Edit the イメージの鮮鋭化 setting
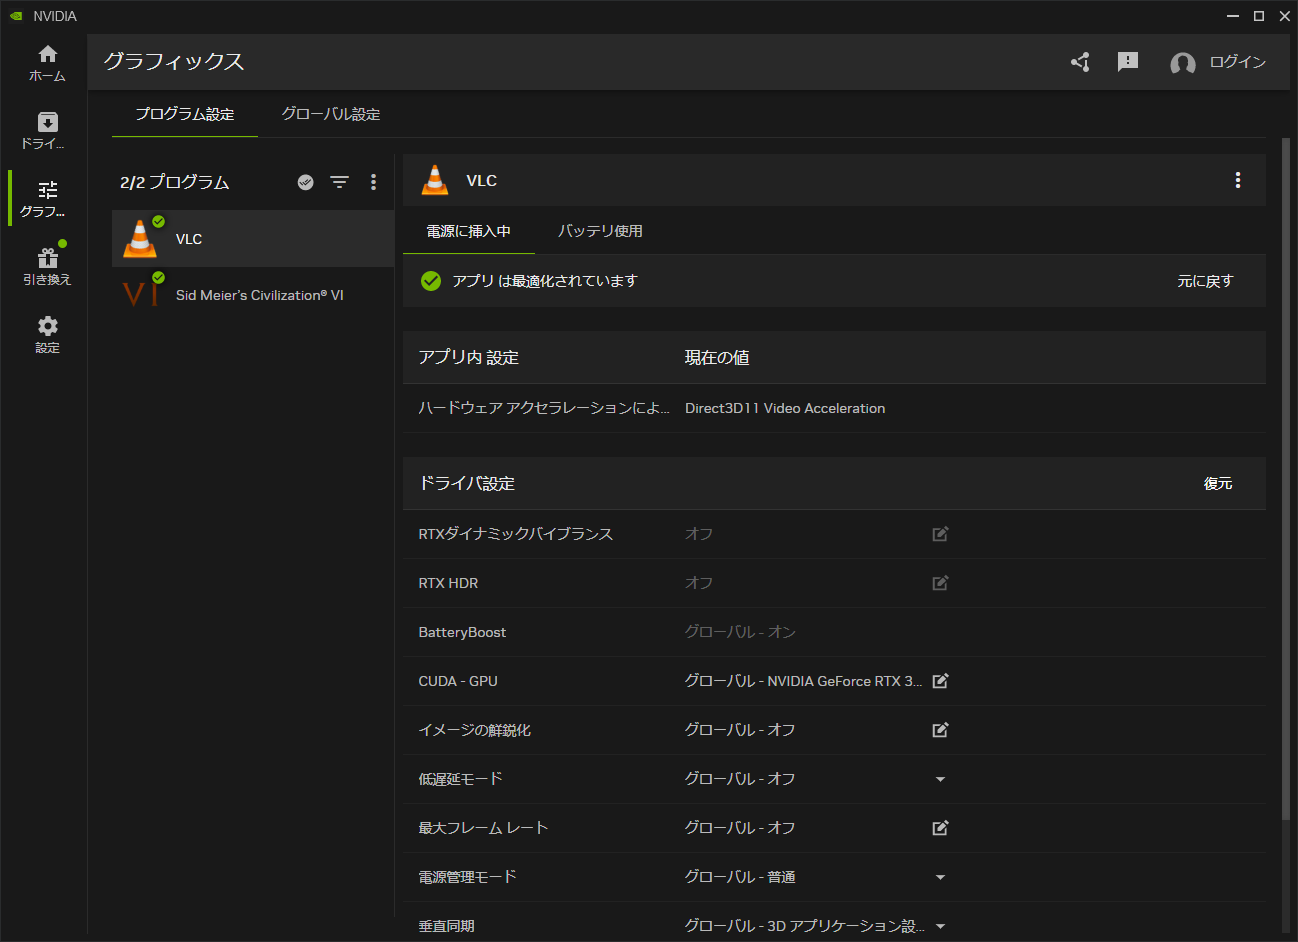This screenshot has width=1298, height=942. 940,730
